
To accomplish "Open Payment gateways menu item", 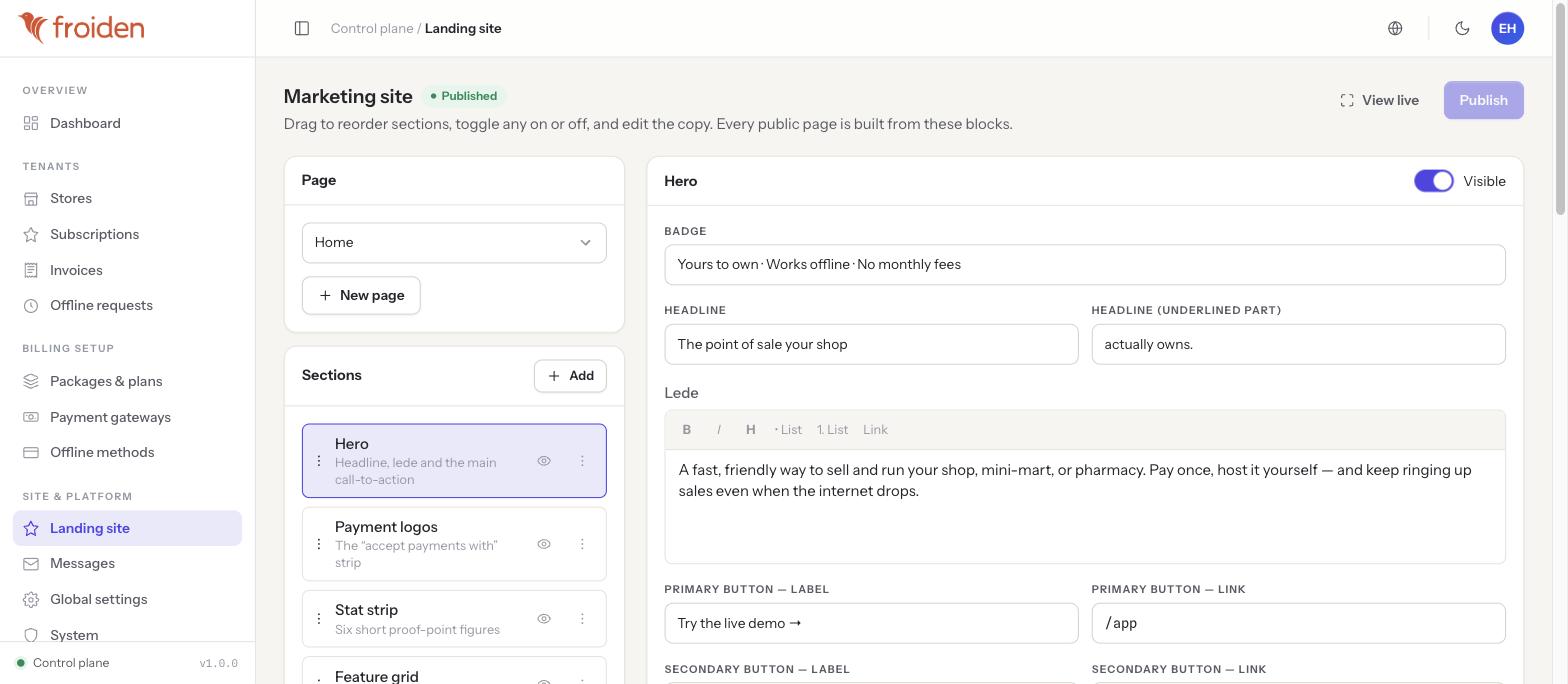I will (x=127, y=417).
